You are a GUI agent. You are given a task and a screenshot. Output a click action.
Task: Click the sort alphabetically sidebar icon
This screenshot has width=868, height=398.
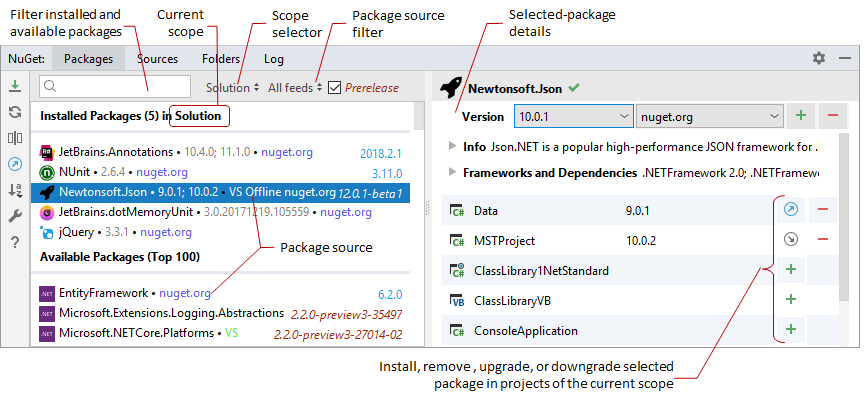[x=16, y=190]
